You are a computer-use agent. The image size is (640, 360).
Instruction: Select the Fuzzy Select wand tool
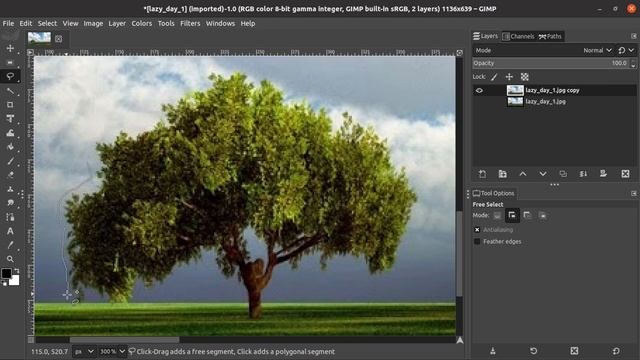[x=10, y=91]
